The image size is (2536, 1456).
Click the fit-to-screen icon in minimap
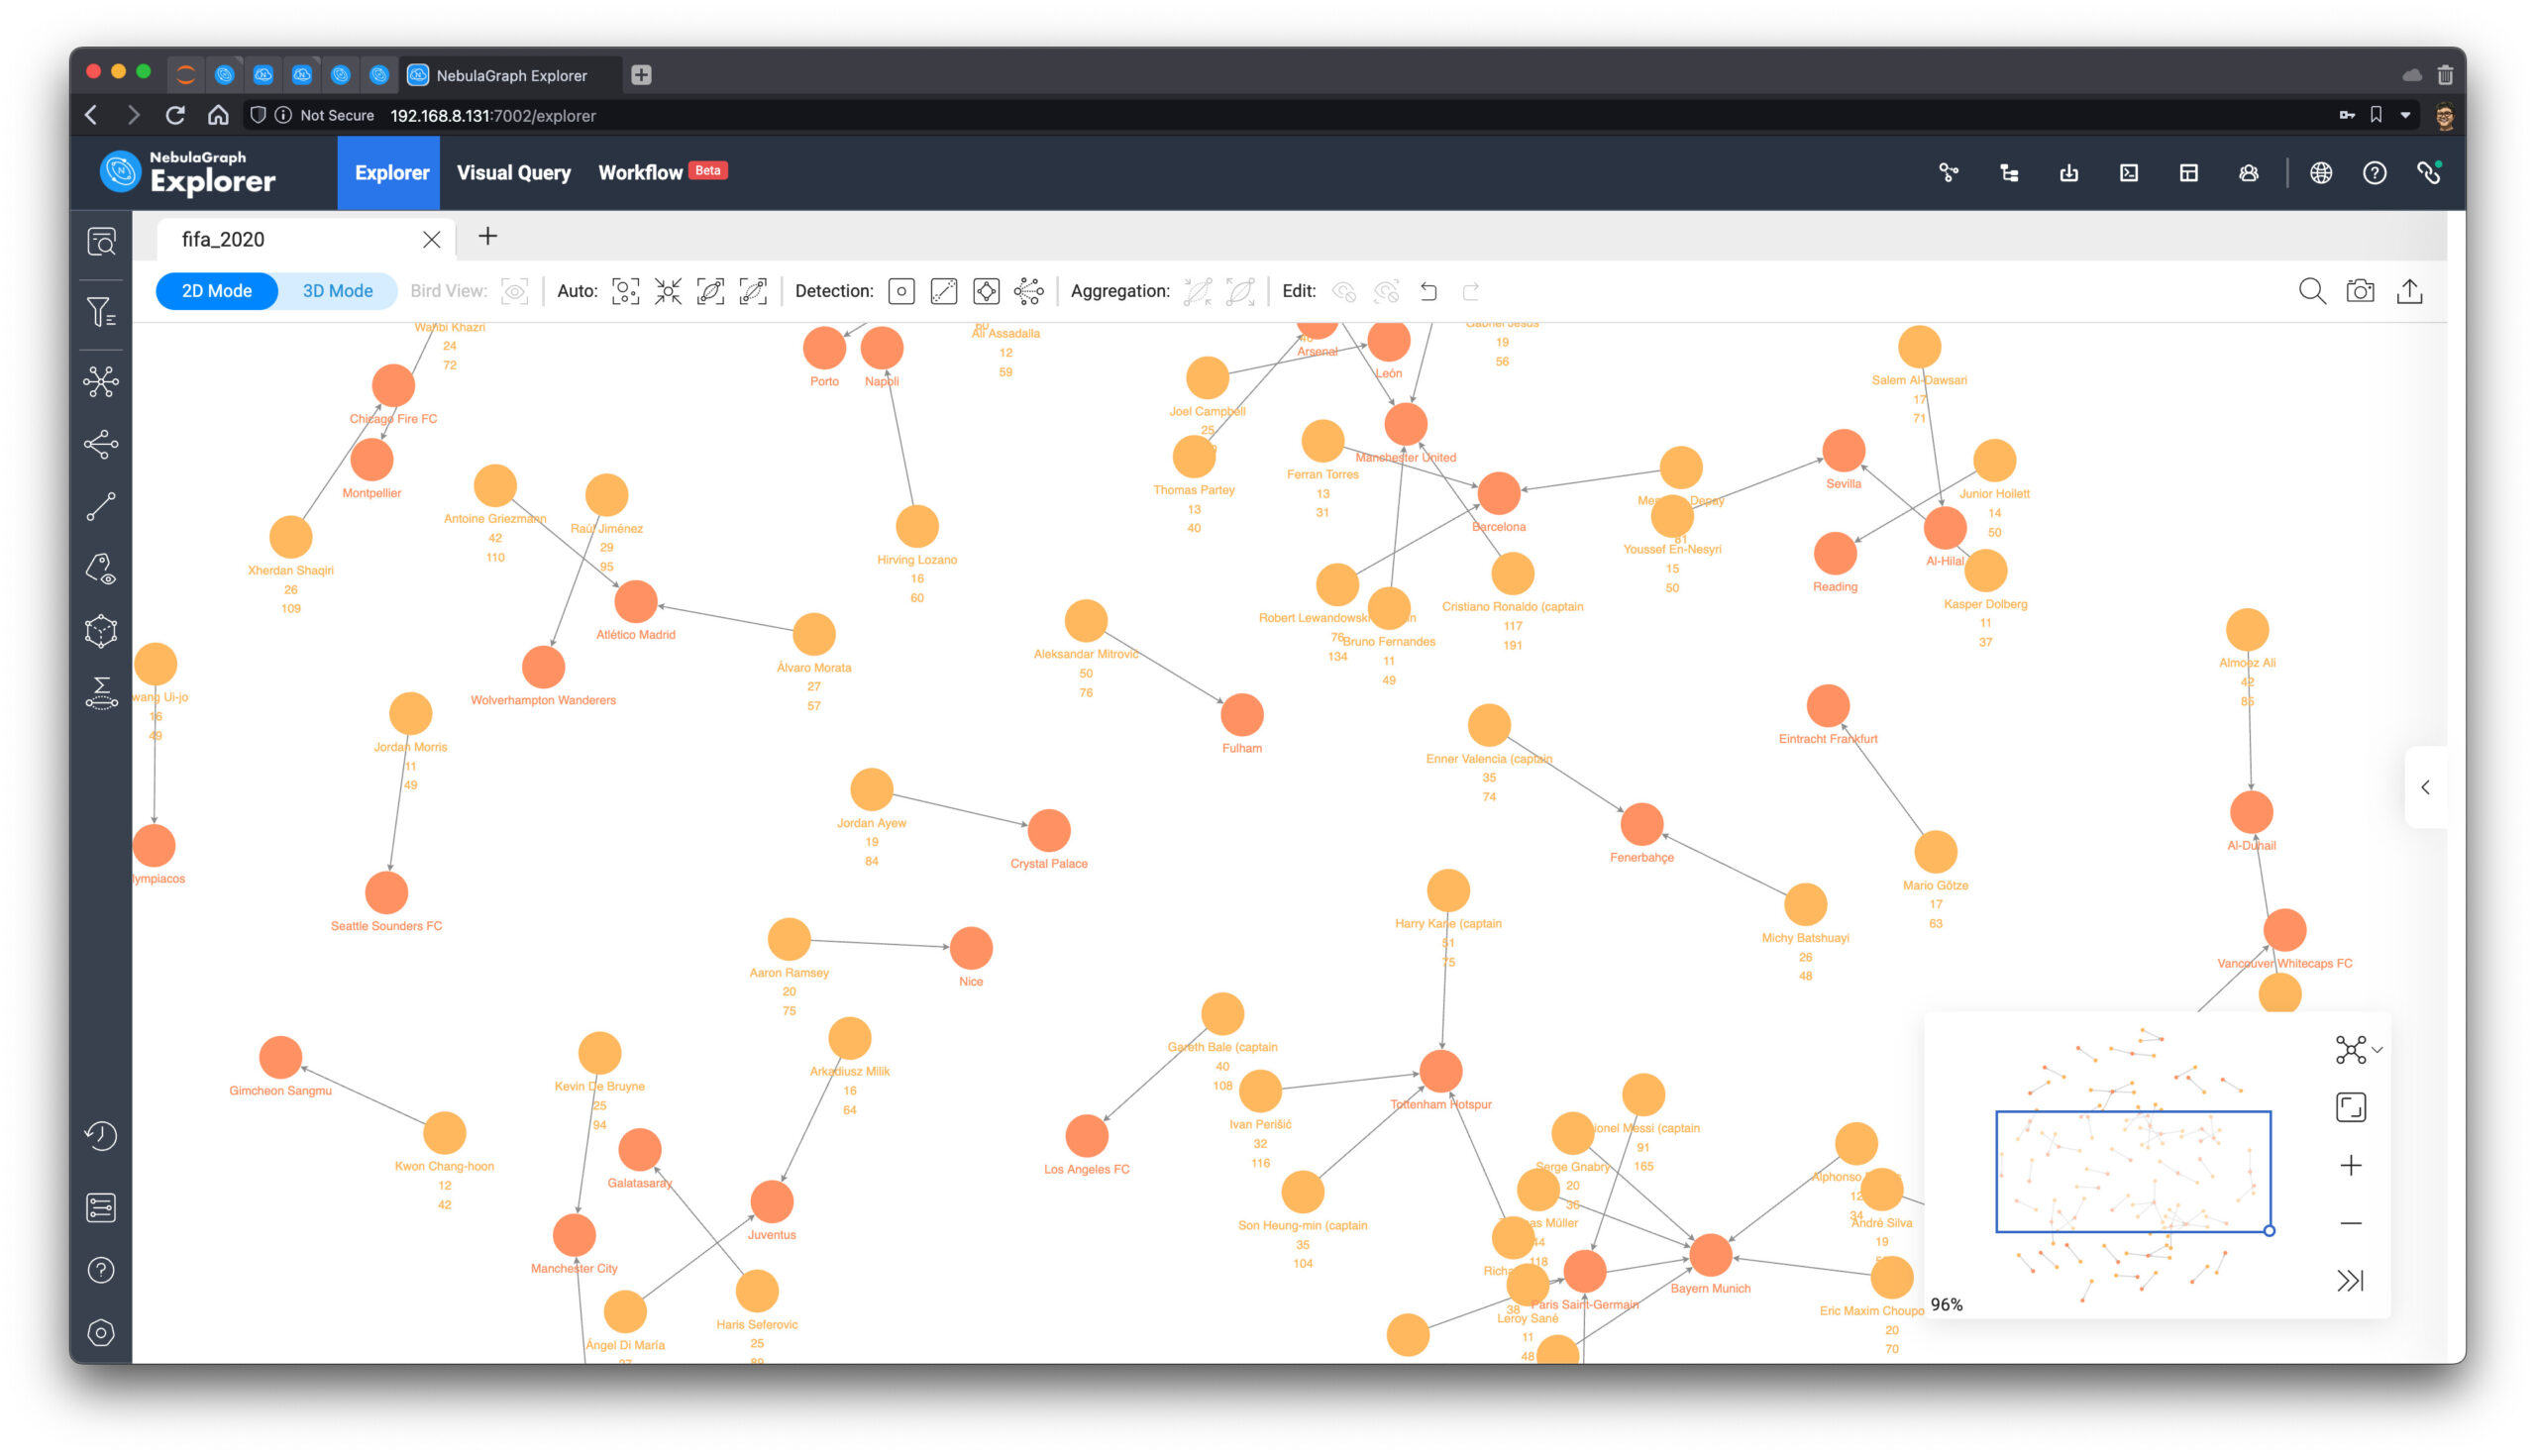coord(2350,1107)
